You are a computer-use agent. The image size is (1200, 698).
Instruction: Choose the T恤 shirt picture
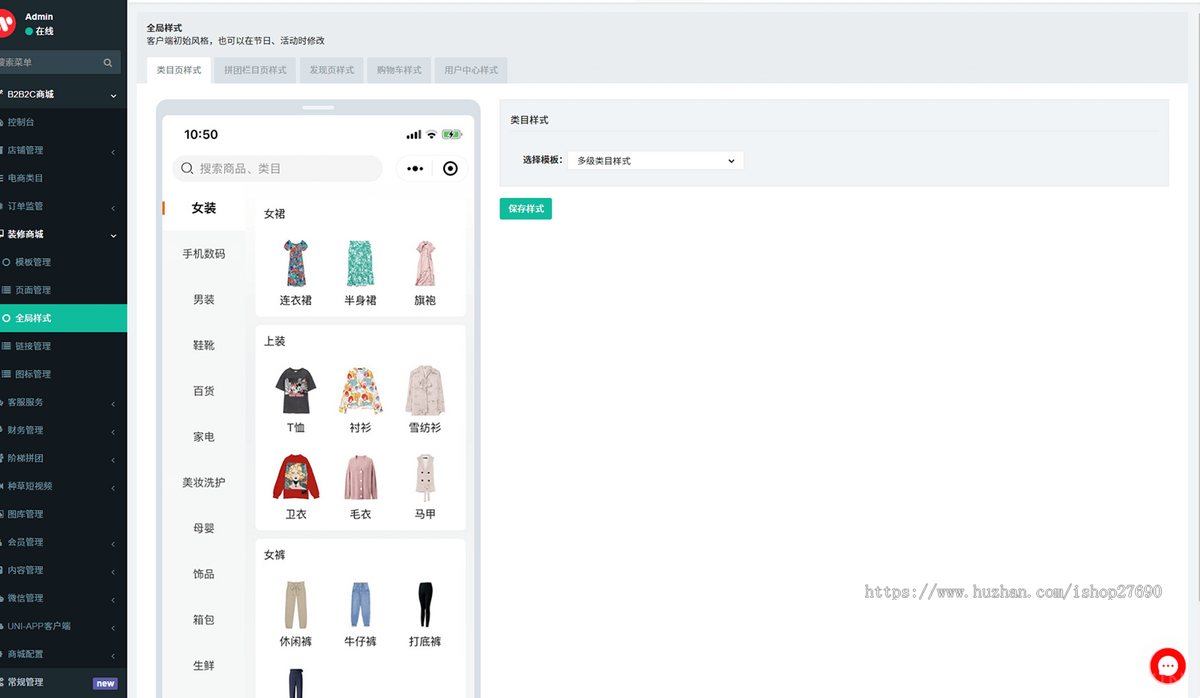click(296, 390)
